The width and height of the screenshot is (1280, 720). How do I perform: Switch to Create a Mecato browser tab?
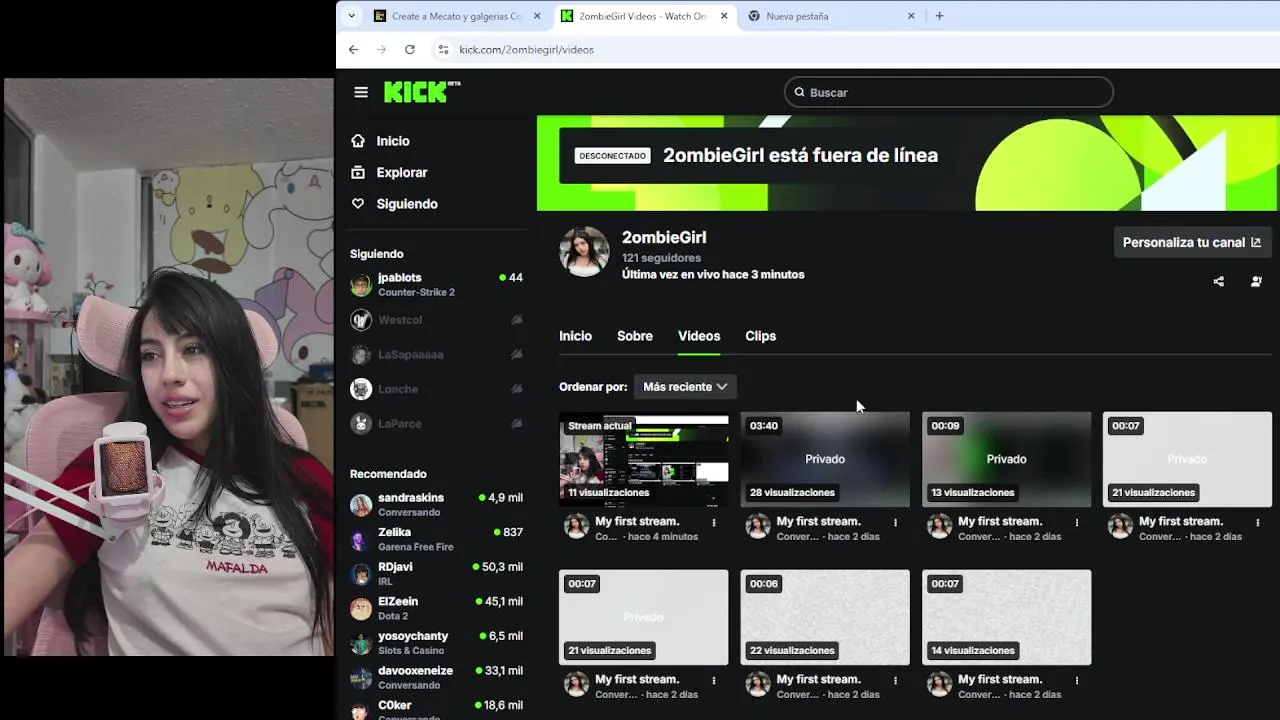coord(456,16)
